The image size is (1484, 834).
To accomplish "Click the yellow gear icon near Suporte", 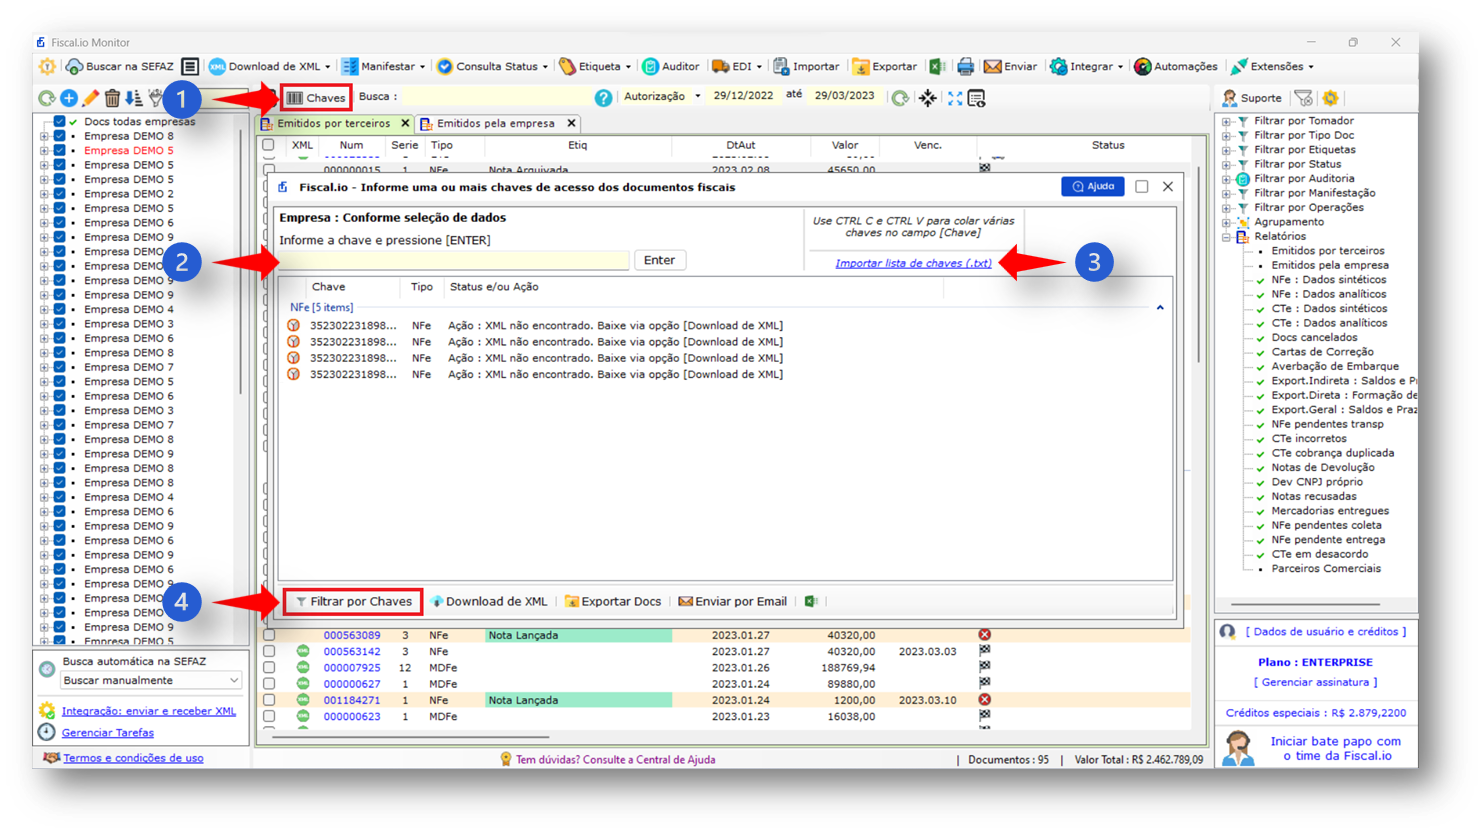I will point(1330,98).
